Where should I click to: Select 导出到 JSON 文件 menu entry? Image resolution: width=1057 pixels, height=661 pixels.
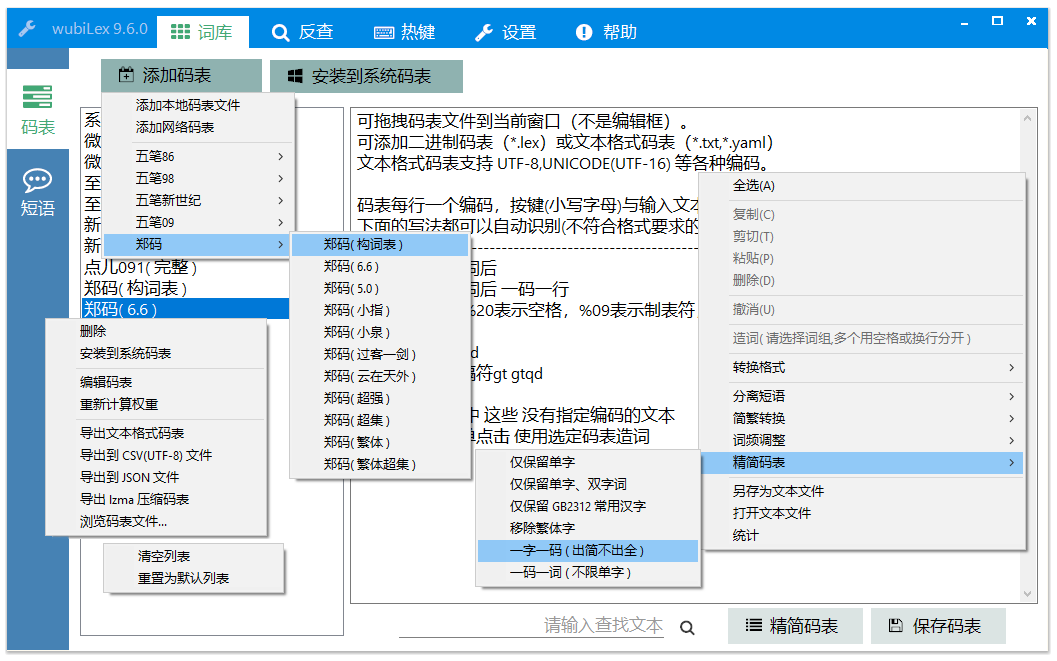[x=156, y=477]
